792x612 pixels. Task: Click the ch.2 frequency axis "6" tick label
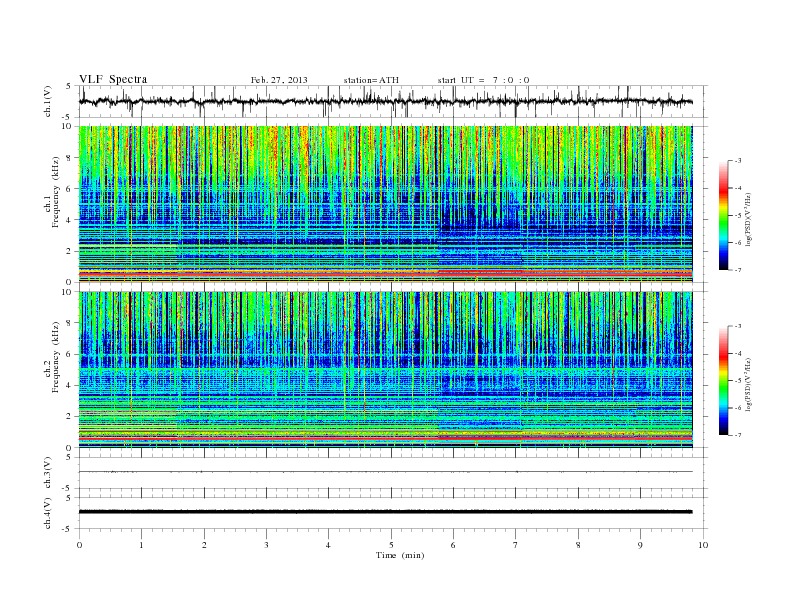[x=69, y=354]
